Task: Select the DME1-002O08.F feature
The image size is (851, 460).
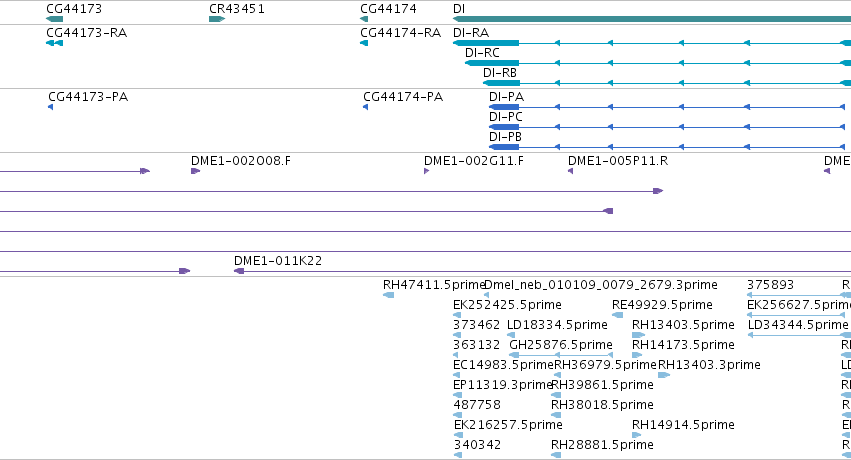Action: [x=240, y=161]
